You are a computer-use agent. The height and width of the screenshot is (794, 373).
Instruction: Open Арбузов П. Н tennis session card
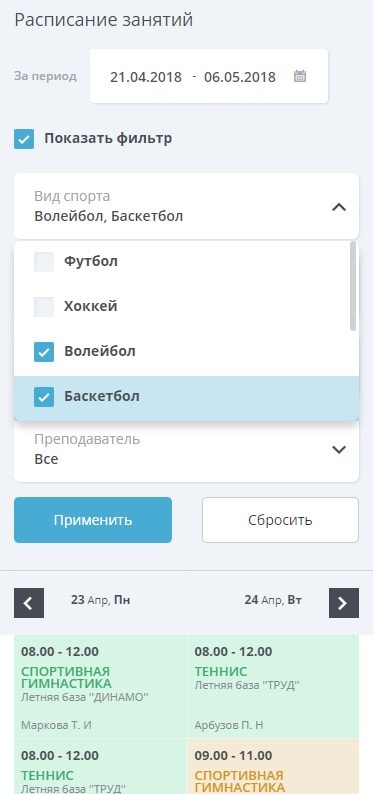(x=273, y=687)
